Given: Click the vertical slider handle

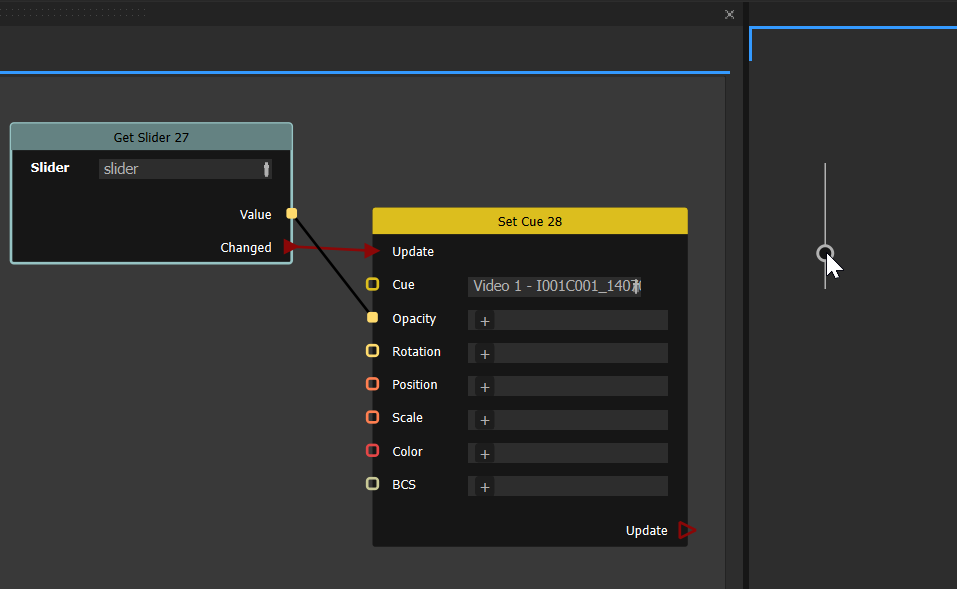Looking at the screenshot, I should click(x=824, y=253).
